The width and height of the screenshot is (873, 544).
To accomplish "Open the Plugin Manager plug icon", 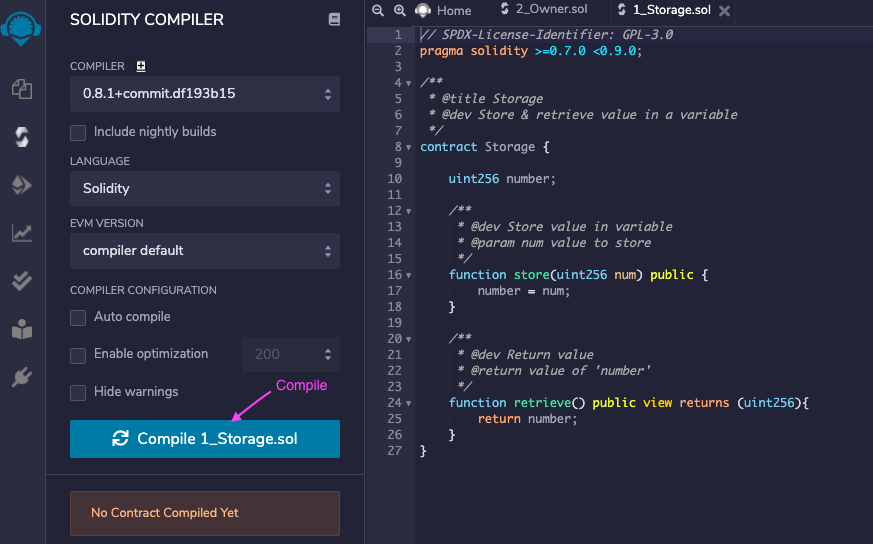I will (22, 378).
